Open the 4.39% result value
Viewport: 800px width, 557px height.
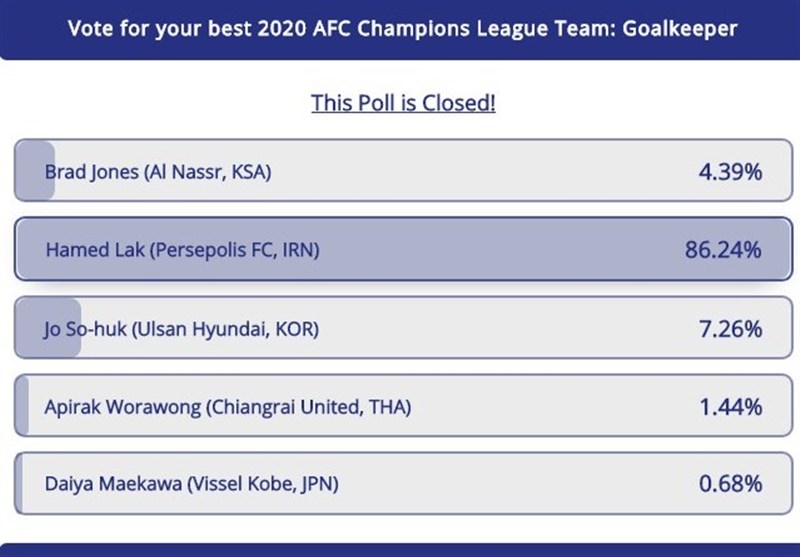pyautogui.click(x=730, y=172)
